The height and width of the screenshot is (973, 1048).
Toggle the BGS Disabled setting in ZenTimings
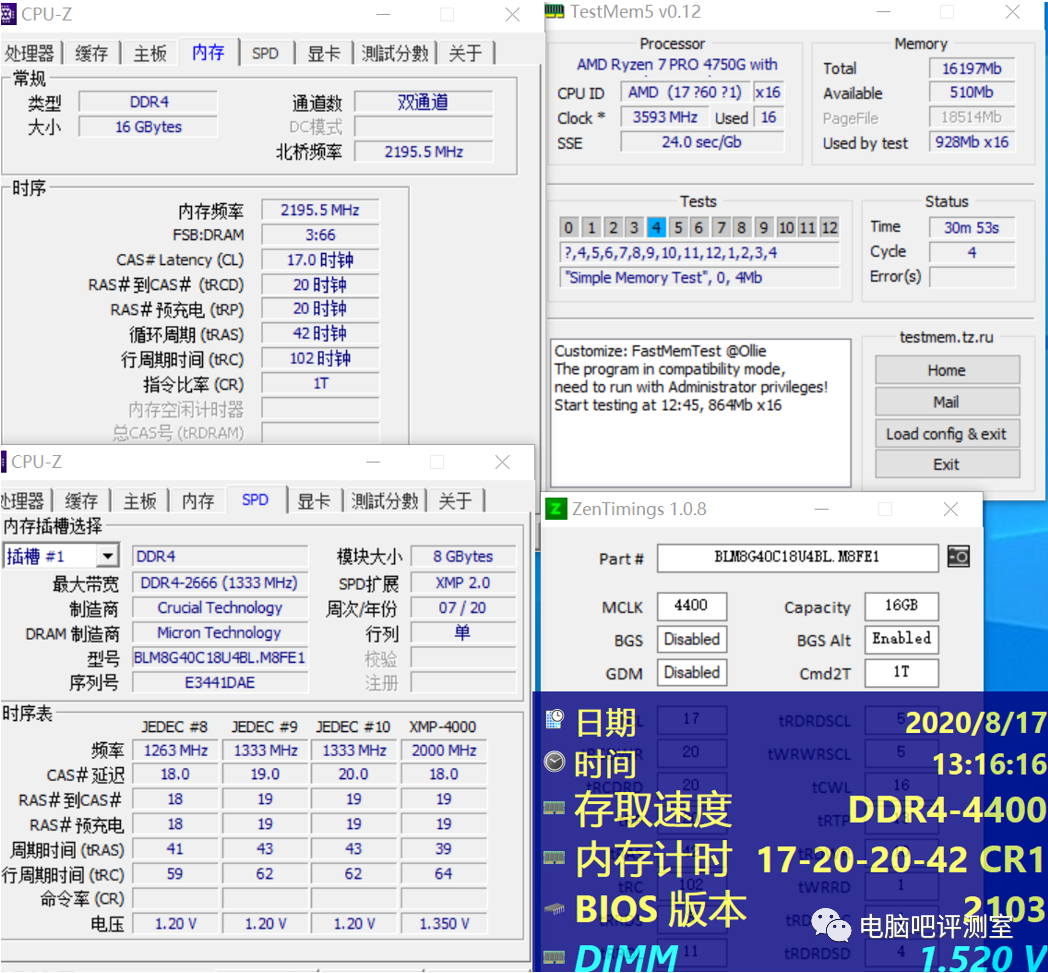click(x=691, y=639)
